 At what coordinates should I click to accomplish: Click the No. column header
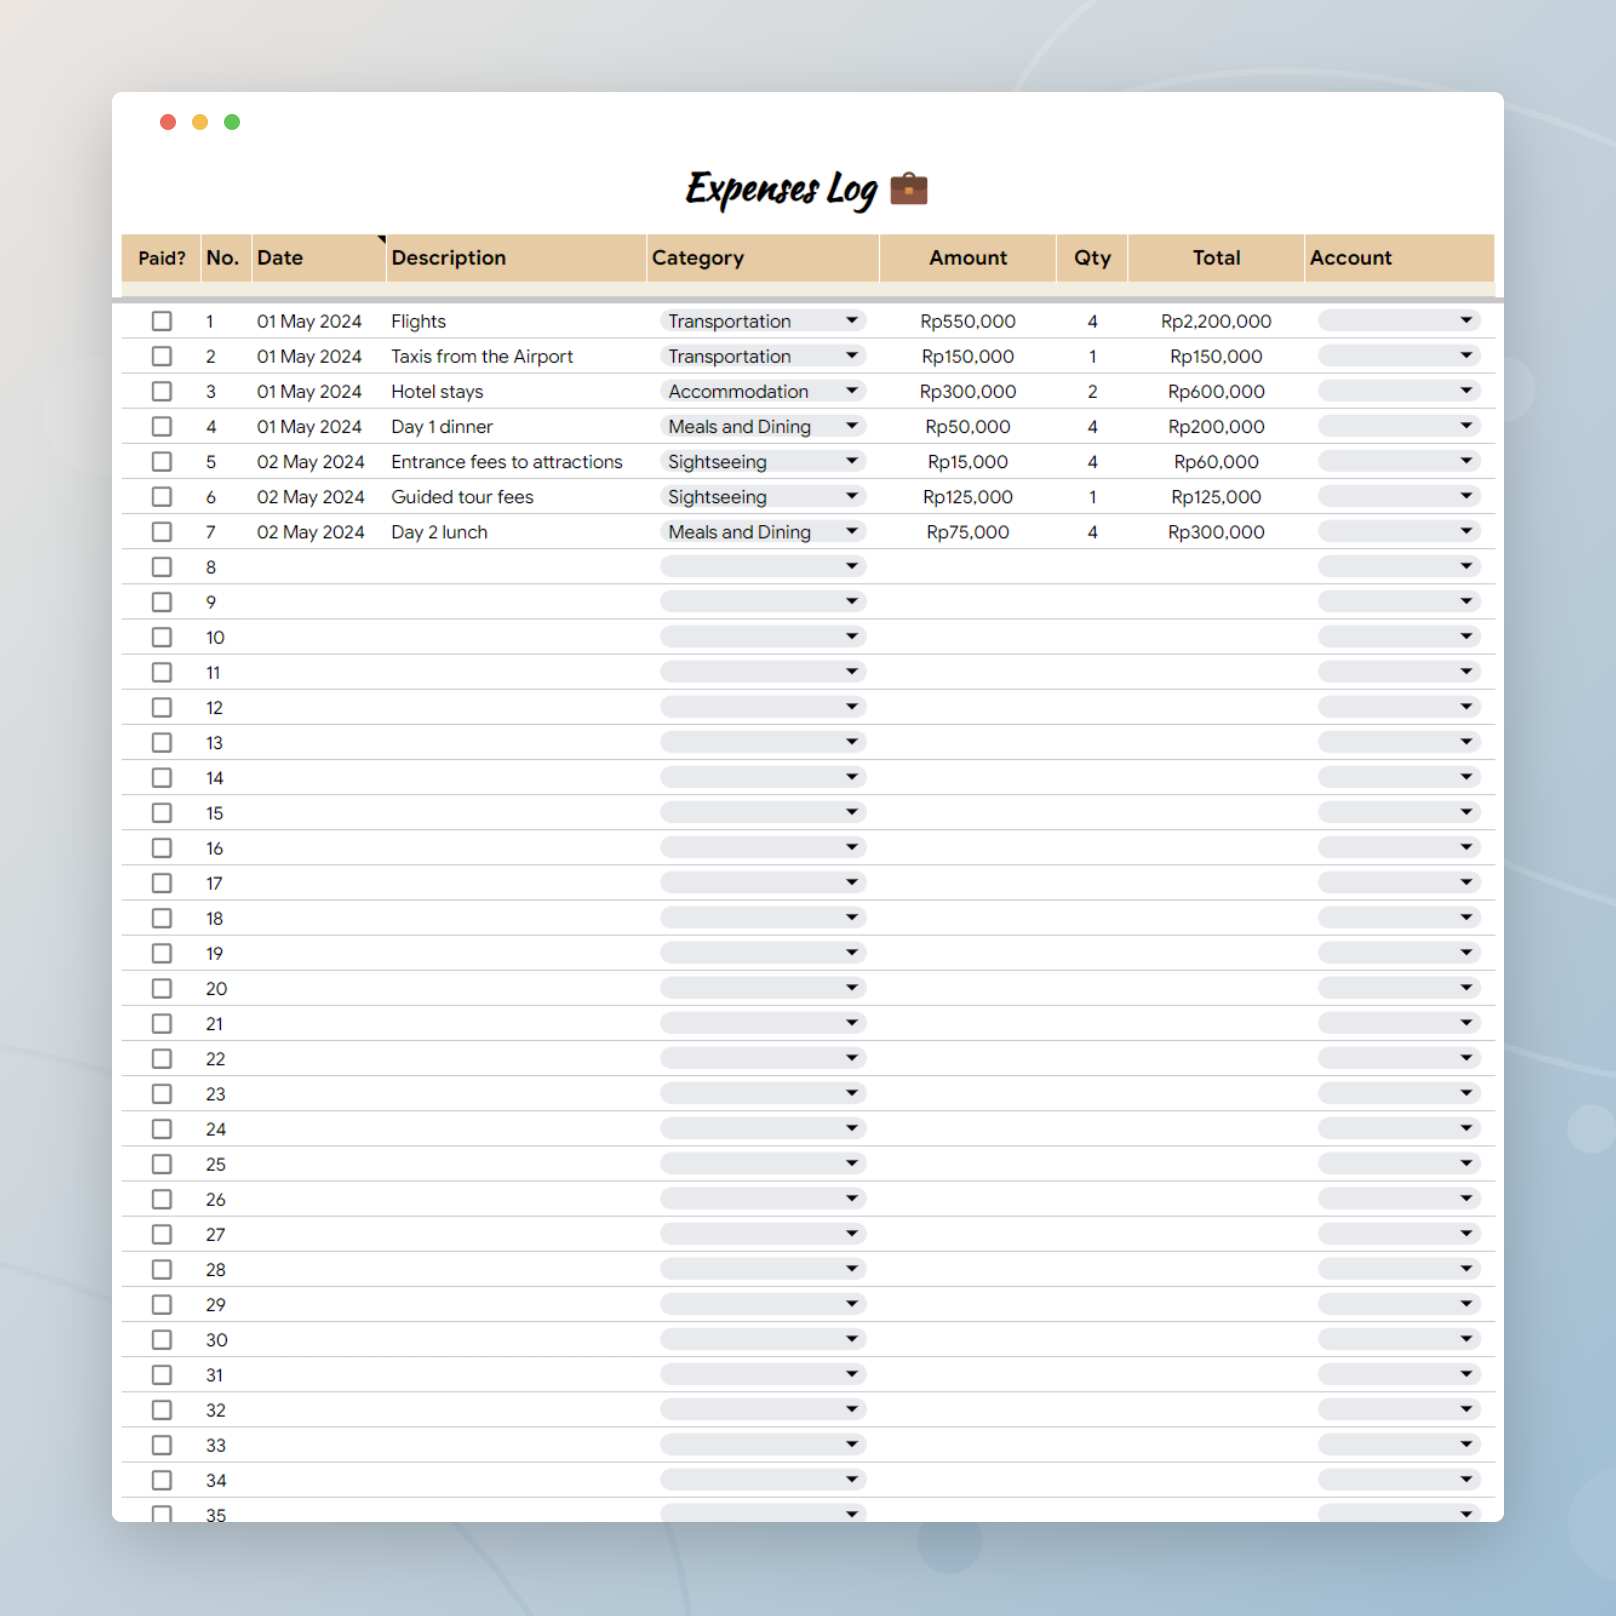(225, 258)
